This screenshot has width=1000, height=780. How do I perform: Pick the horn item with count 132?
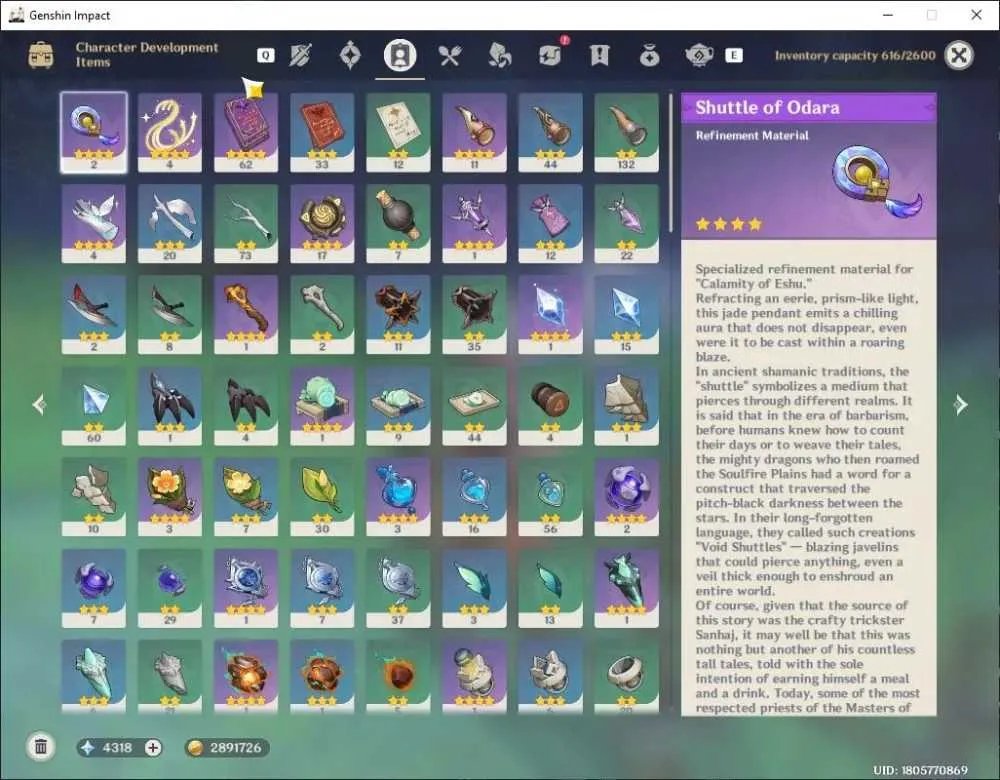pos(626,133)
